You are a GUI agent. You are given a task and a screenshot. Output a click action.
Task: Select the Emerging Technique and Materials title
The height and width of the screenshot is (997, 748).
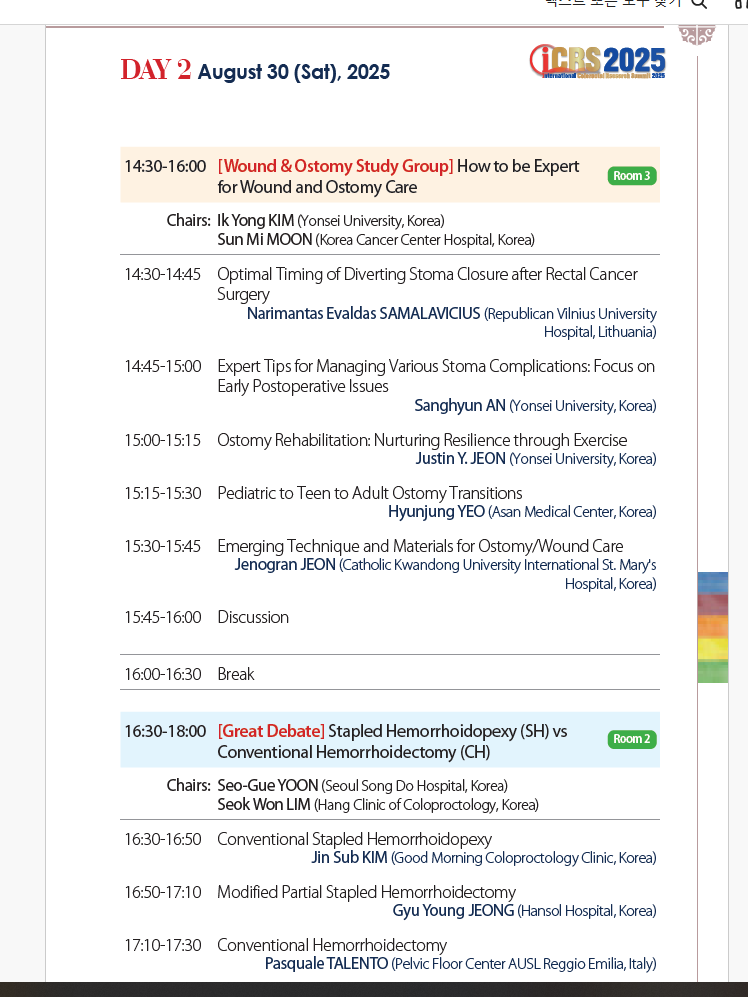coord(420,546)
